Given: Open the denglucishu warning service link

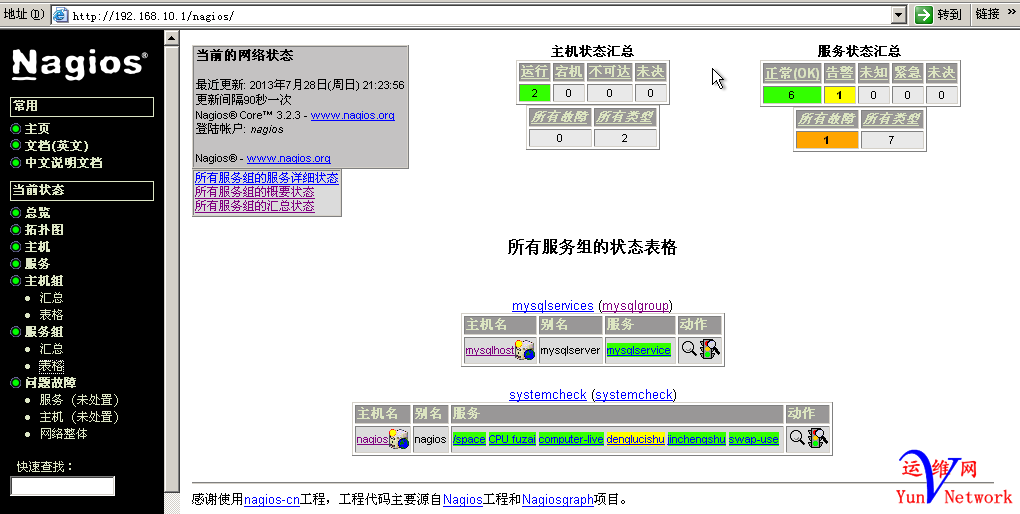Looking at the screenshot, I should pyautogui.click(x=636, y=439).
